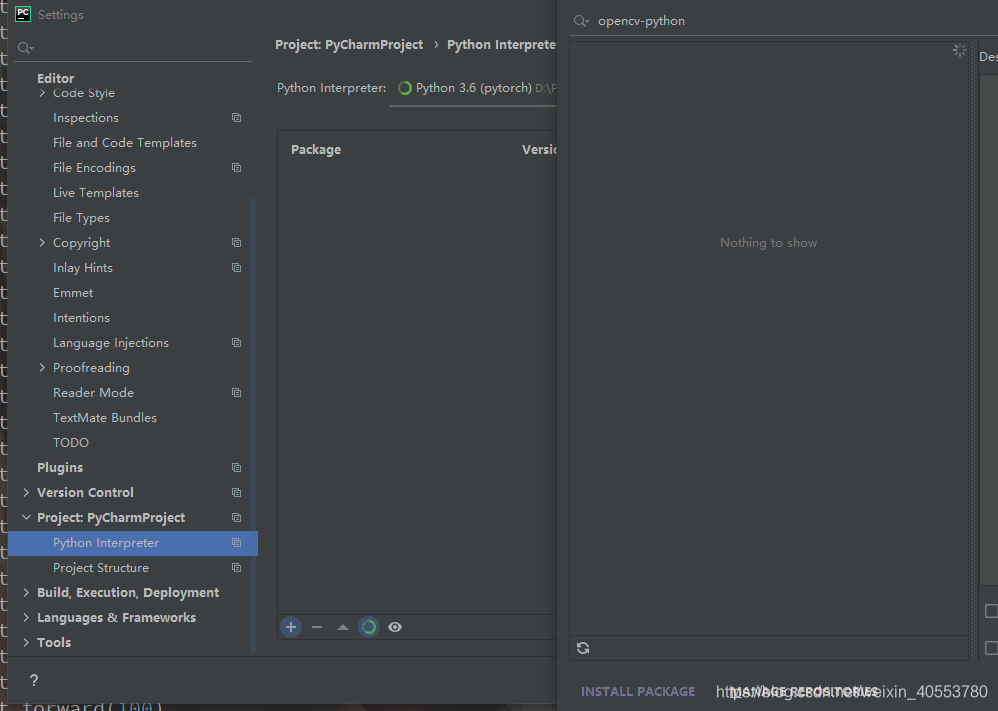Screen dimensions: 998x711
Task: Click the add package plus button
Action: (x=291, y=627)
